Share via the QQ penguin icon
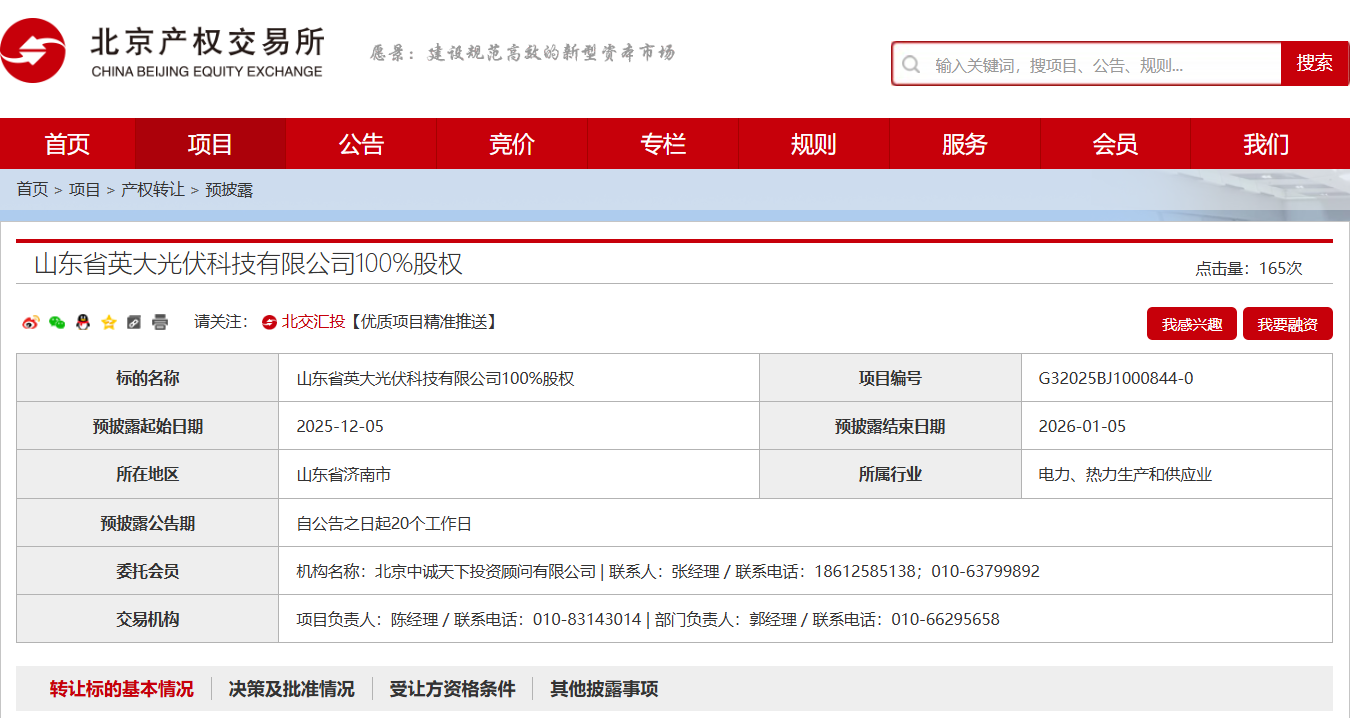The width and height of the screenshot is (1350, 718). coord(83,322)
